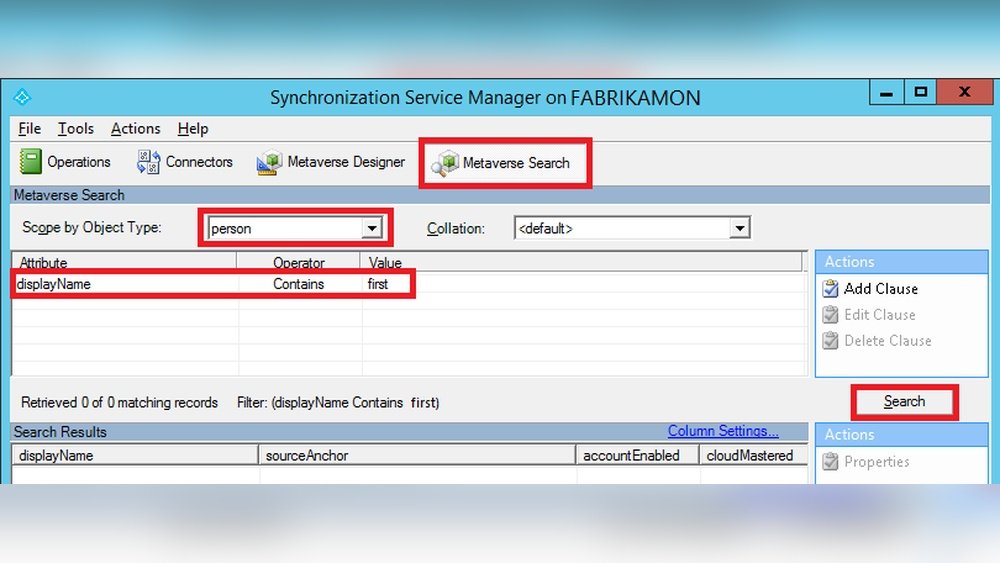Click the Delete Clause icon
Screen dimensions: 1000x563
click(830, 340)
